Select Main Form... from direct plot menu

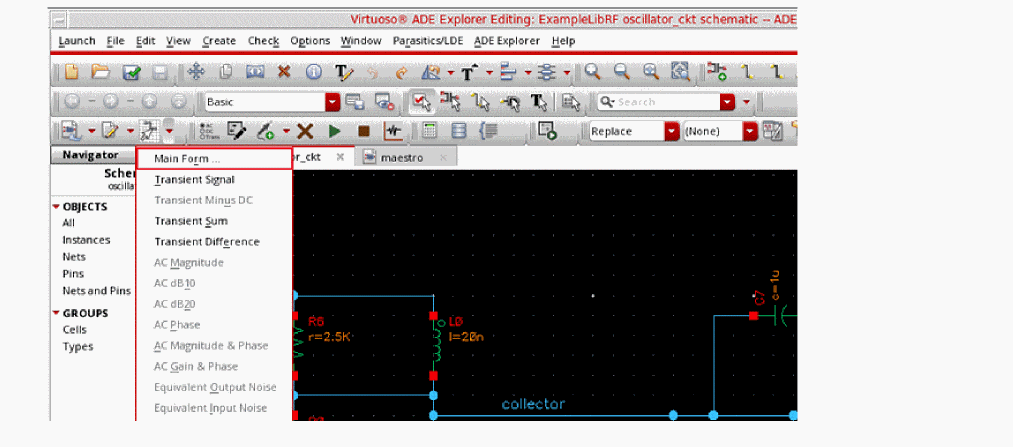[214, 159]
